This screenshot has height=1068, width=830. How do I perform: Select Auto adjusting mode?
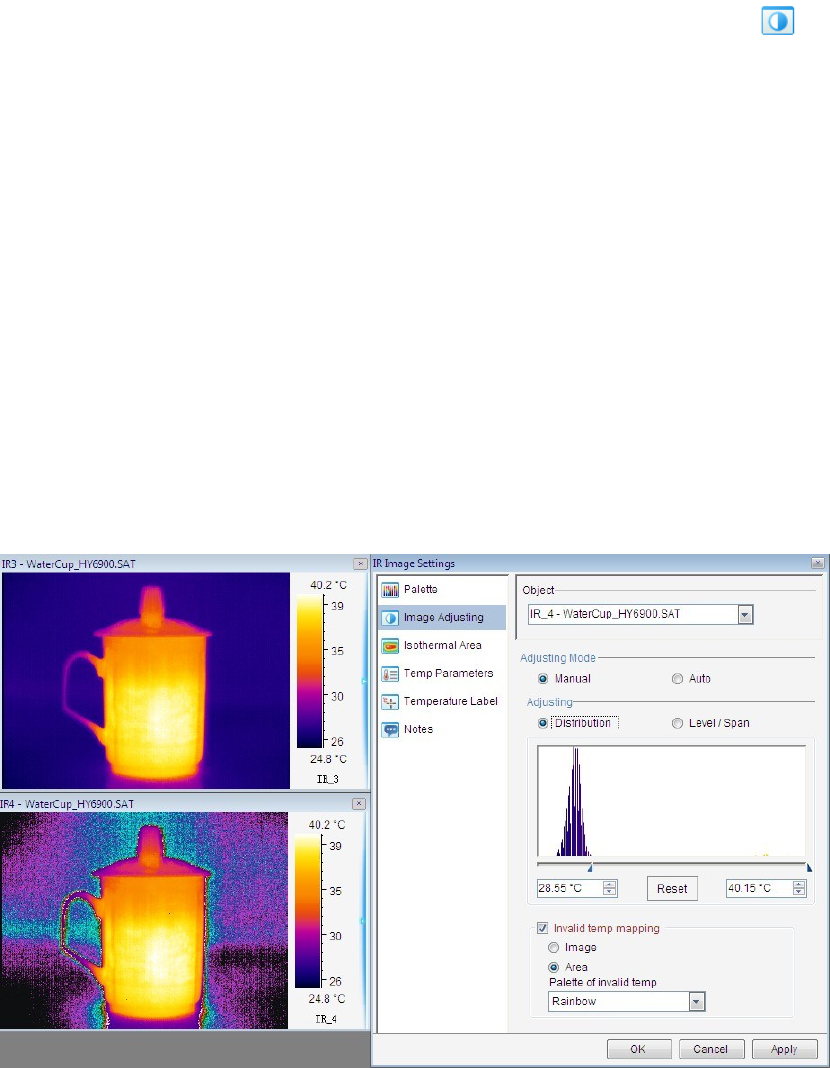point(677,678)
